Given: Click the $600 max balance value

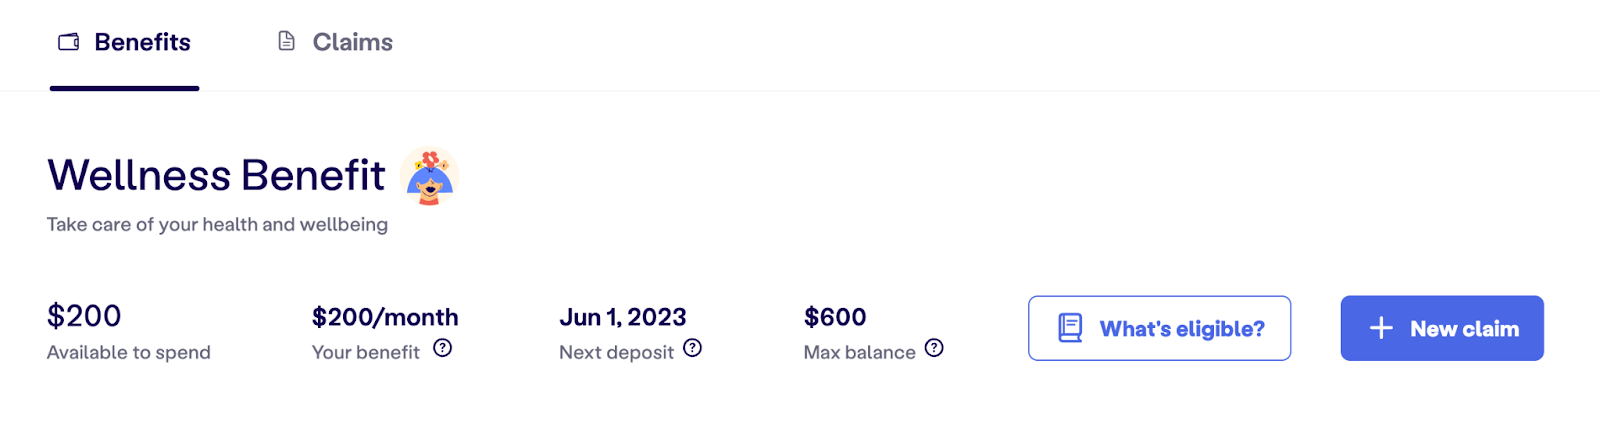Looking at the screenshot, I should 835,317.
